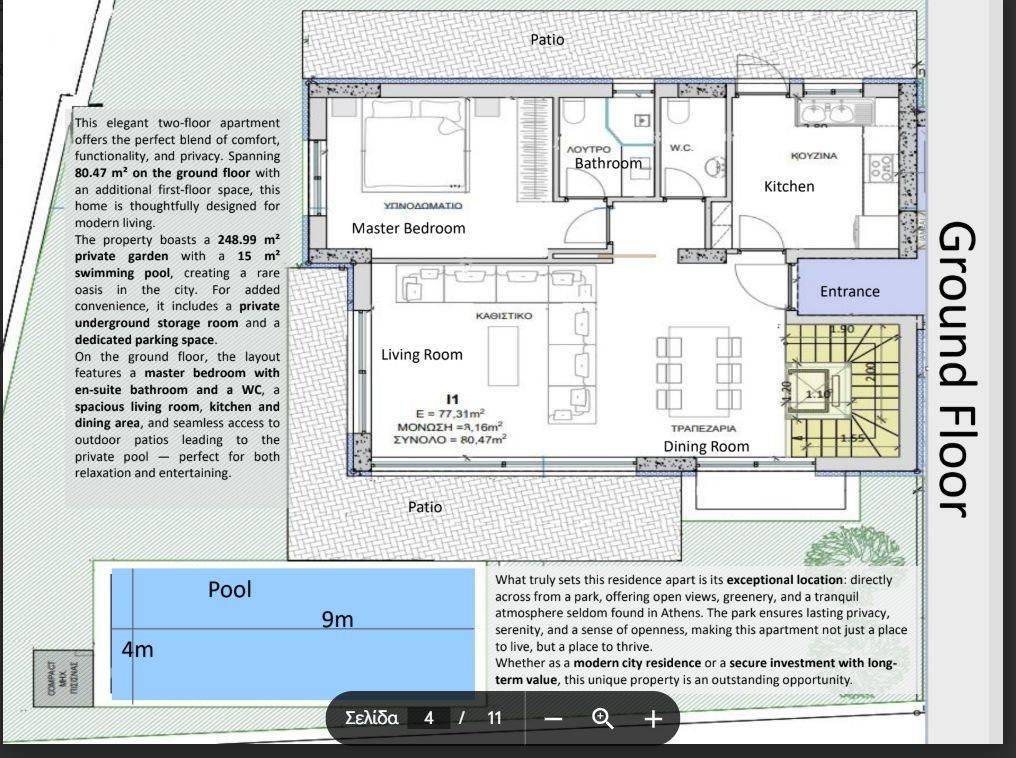The width and height of the screenshot is (1016, 758).
Task: Click the magnifier fit-zoom icon
Action: pyautogui.click(x=603, y=718)
